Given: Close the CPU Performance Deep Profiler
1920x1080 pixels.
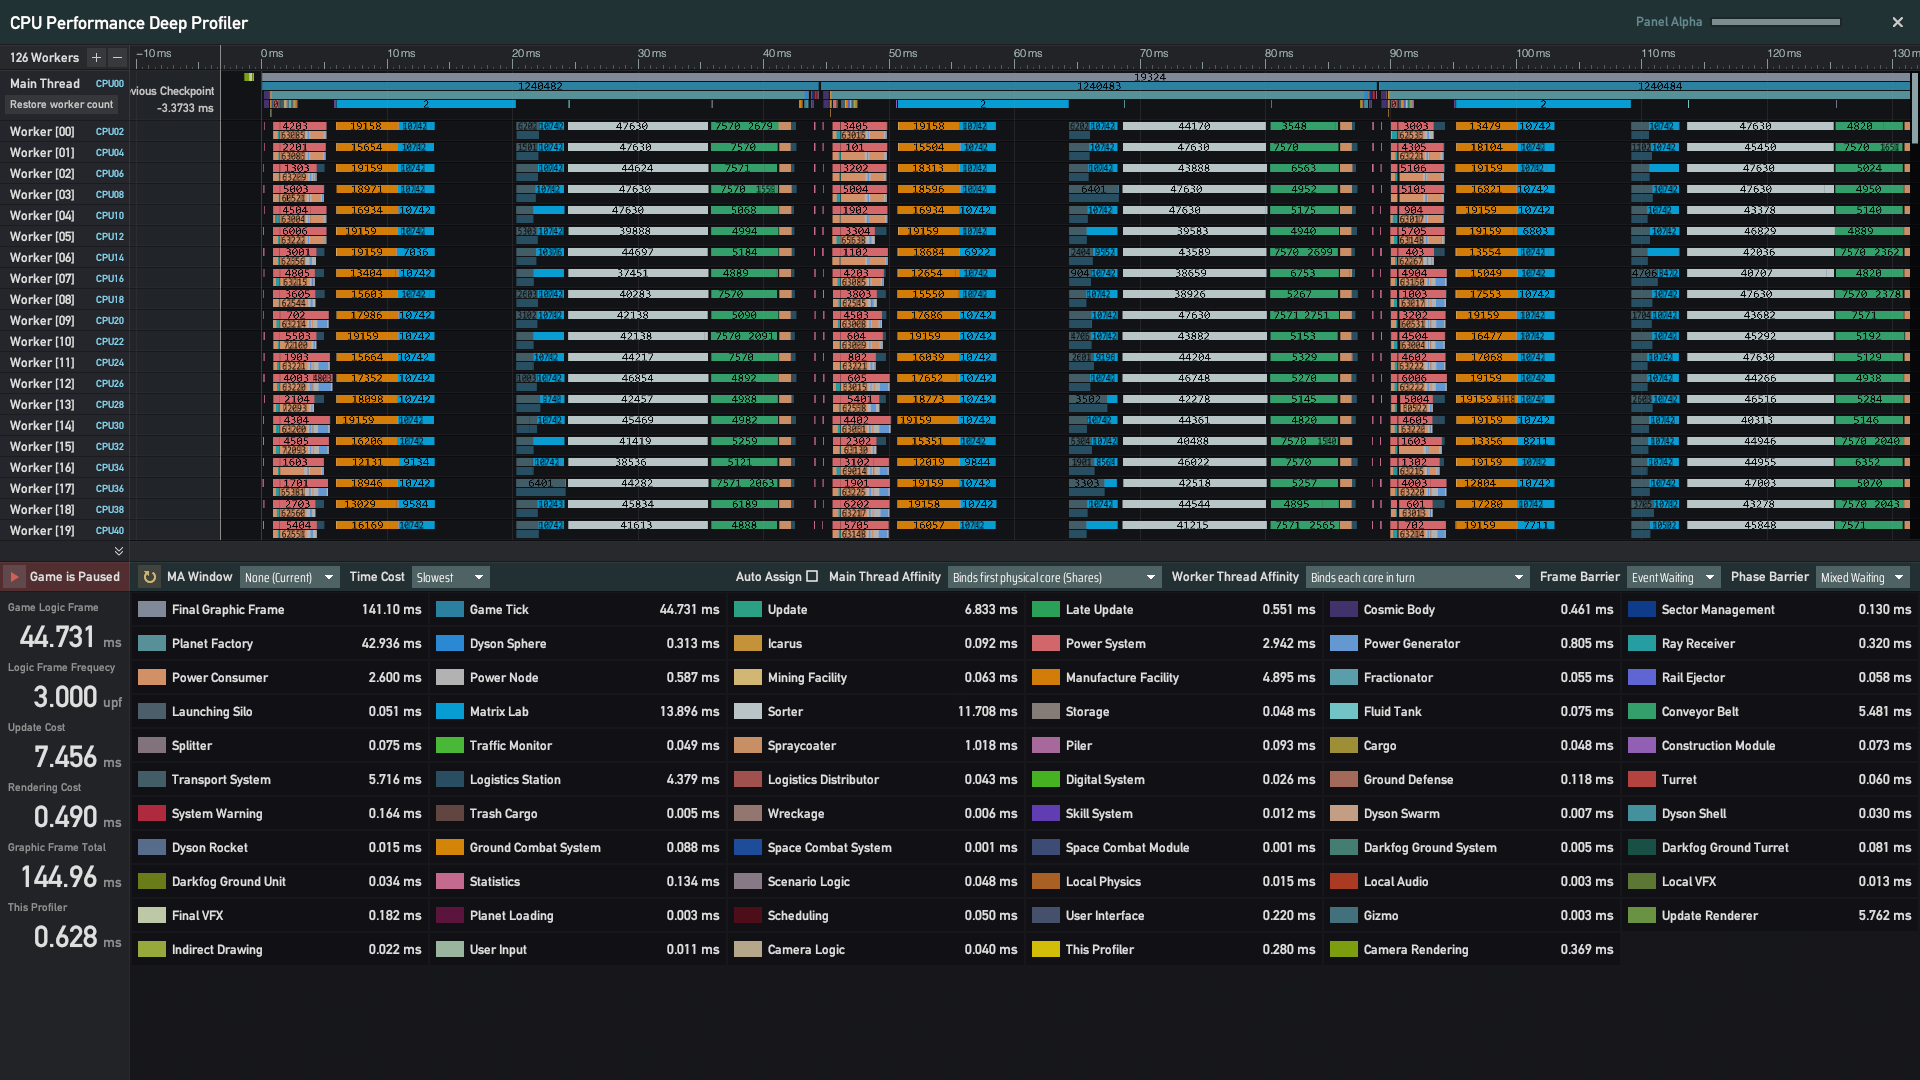Looking at the screenshot, I should 1897,22.
